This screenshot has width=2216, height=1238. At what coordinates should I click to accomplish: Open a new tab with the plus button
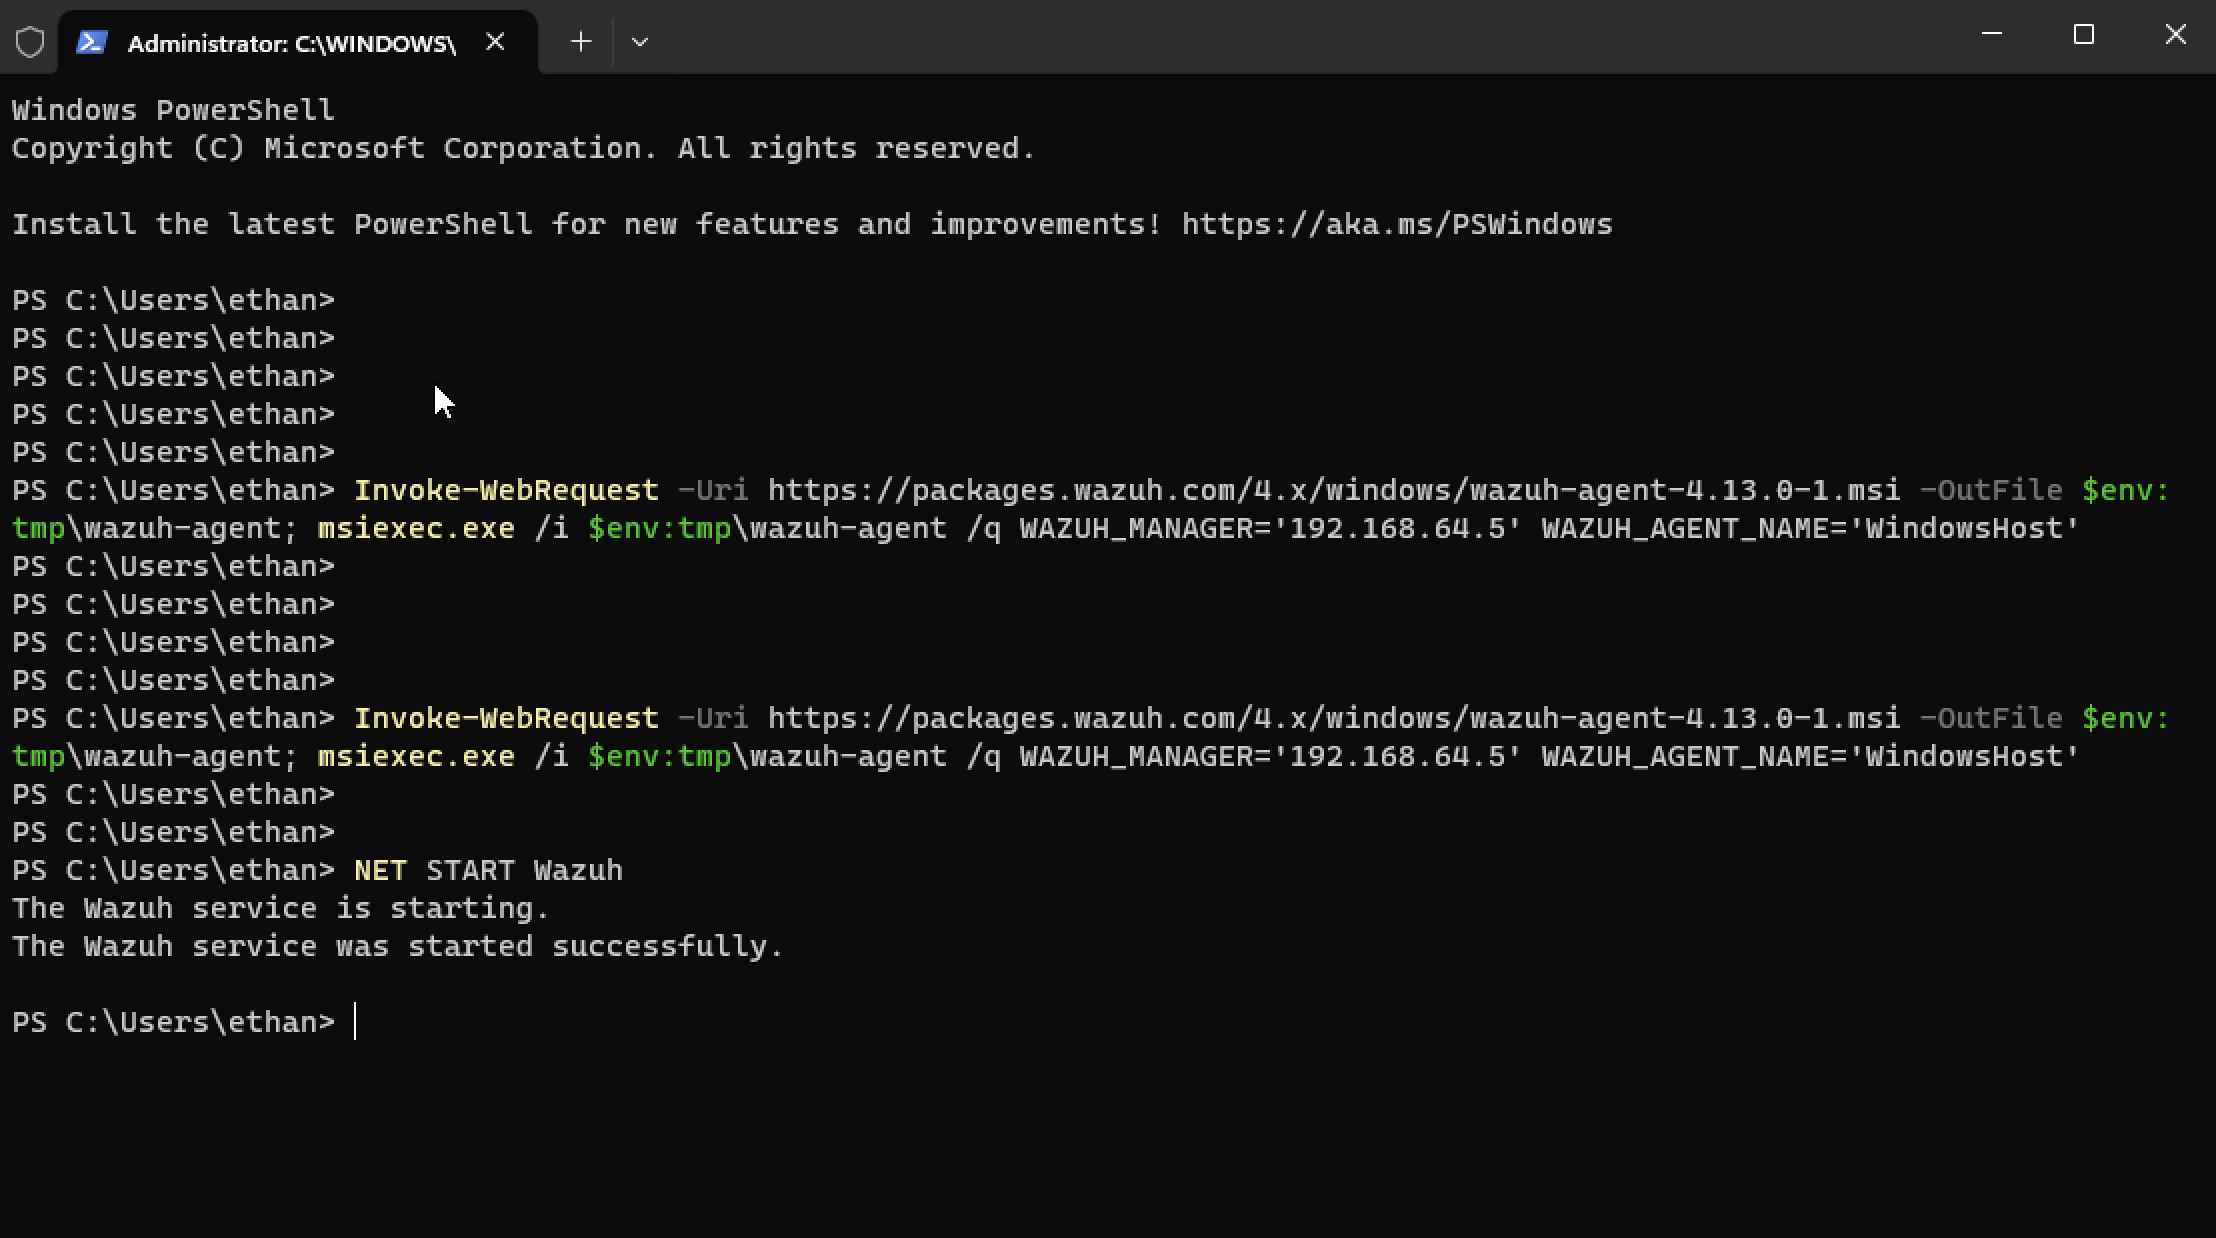pyautogui.click(x=581, y=42)
